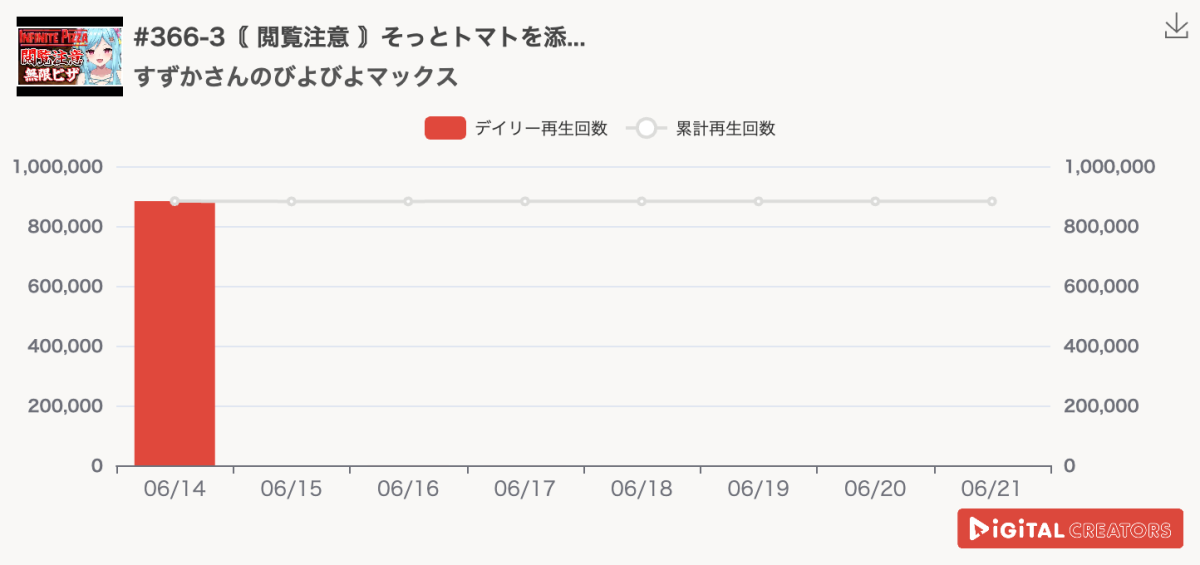Viewport: 1200px width, 565px height.
Task: Click the 06/21 x-axis date label
Action: [992, 489]
